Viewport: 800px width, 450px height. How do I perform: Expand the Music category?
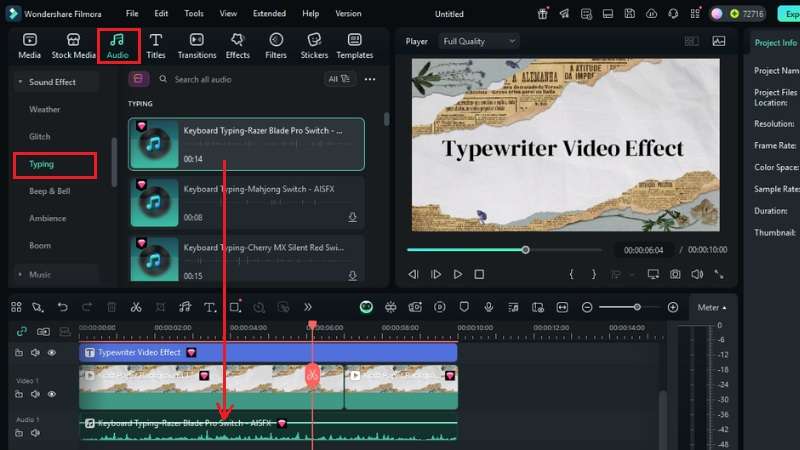click(20, 274)
